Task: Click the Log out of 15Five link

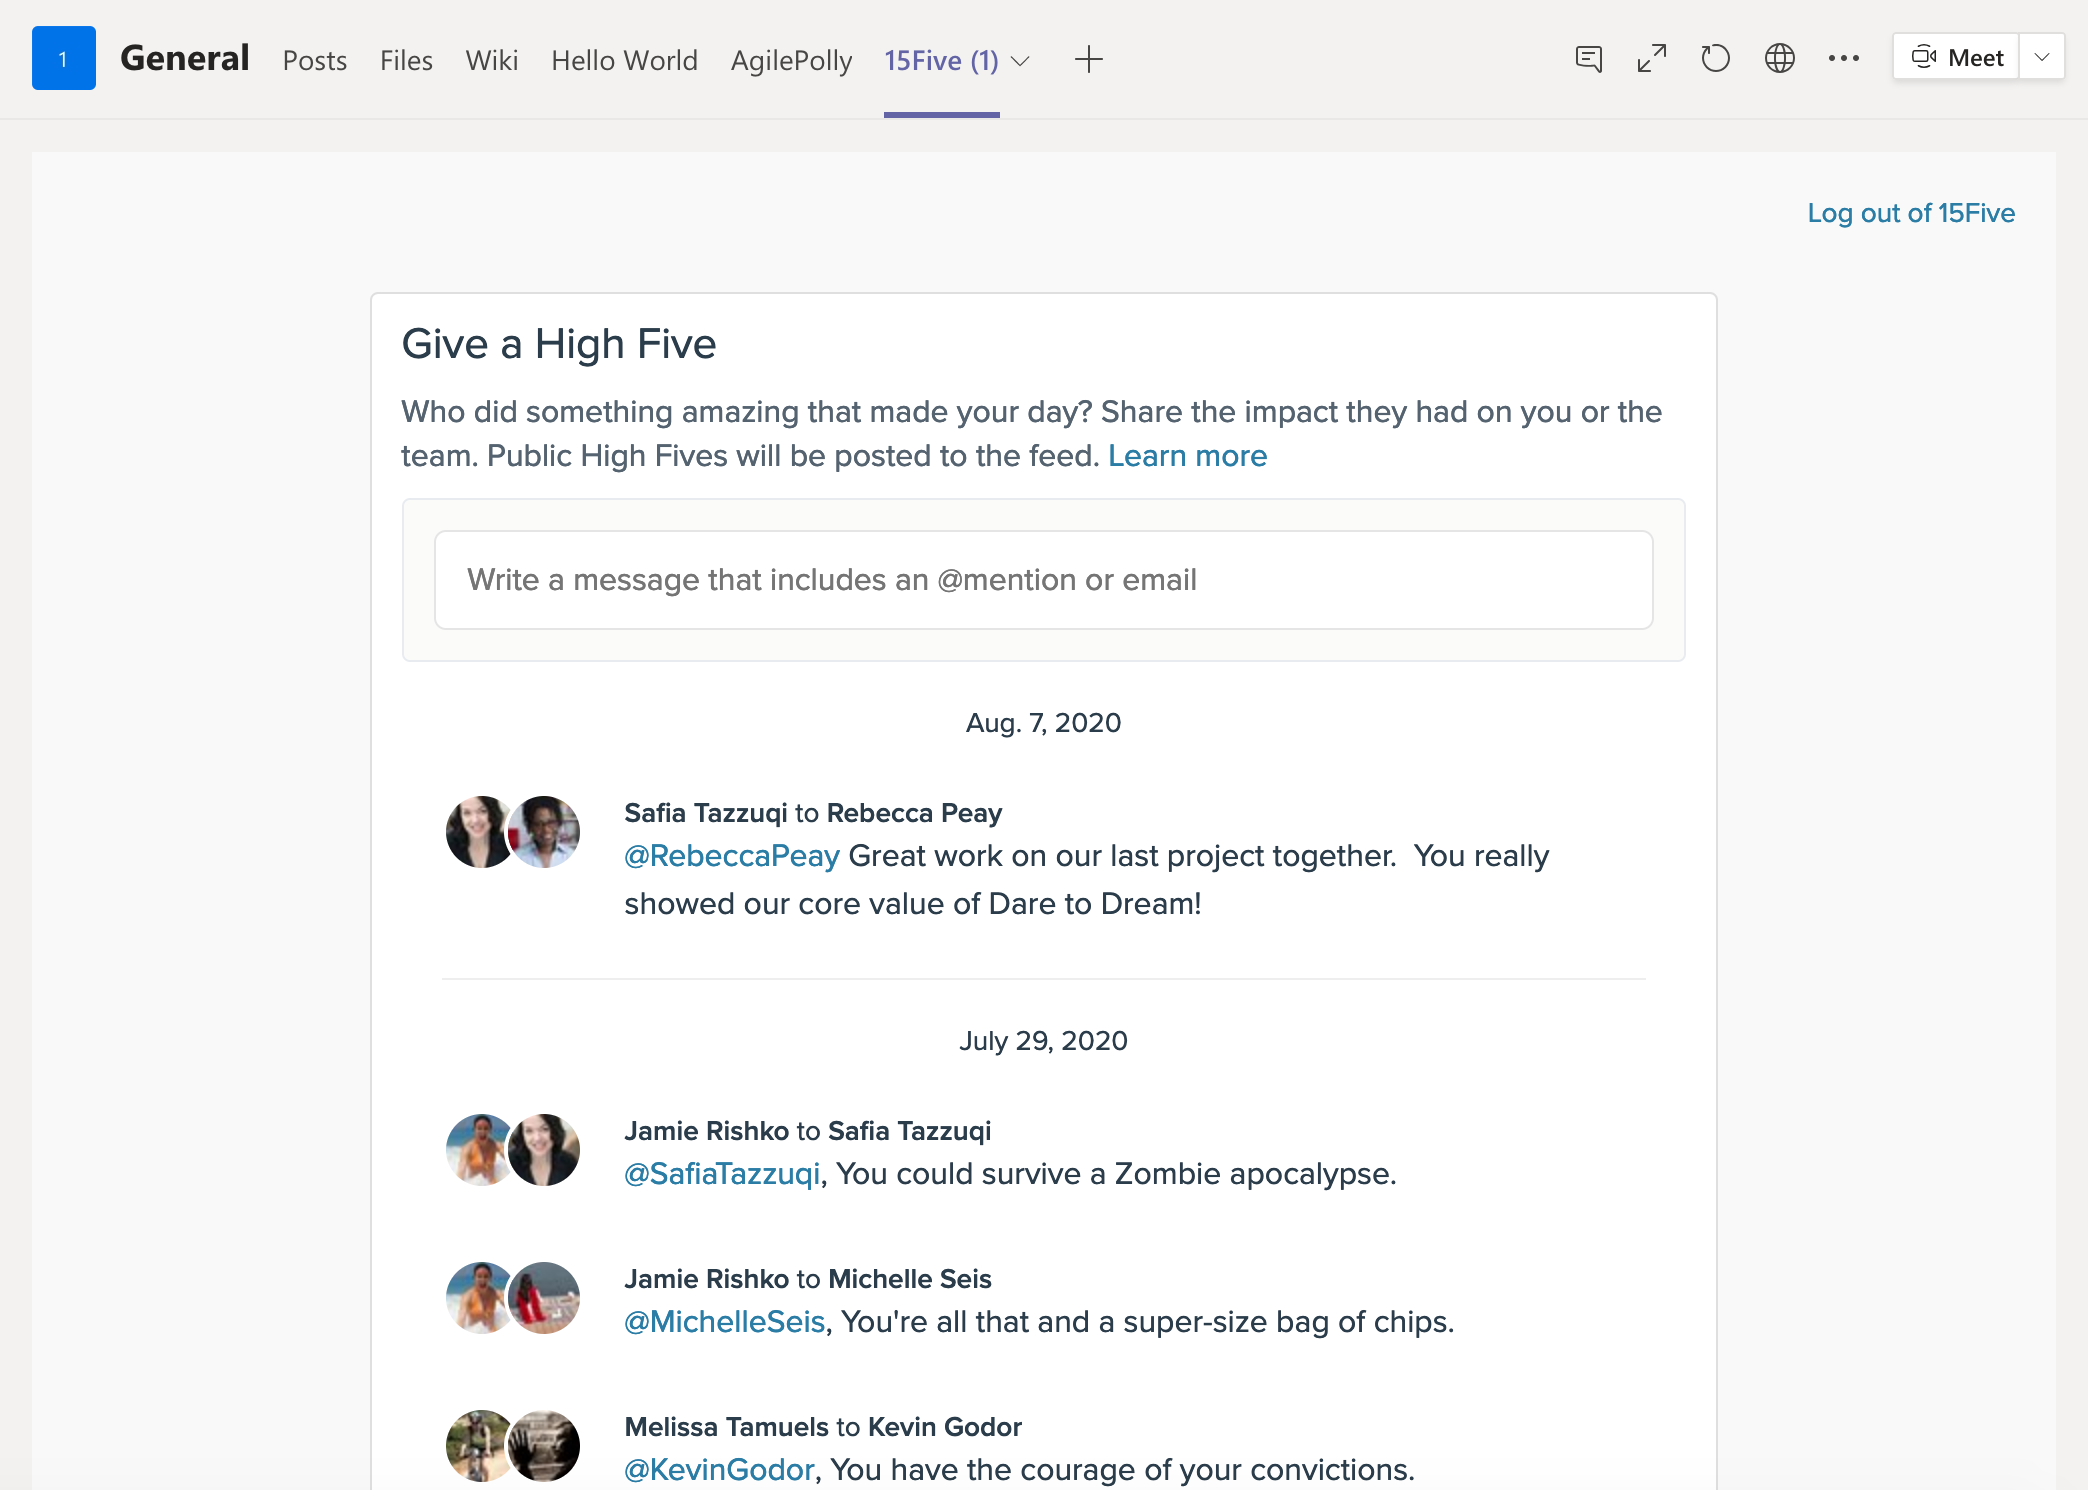Action: (1909, 211)
